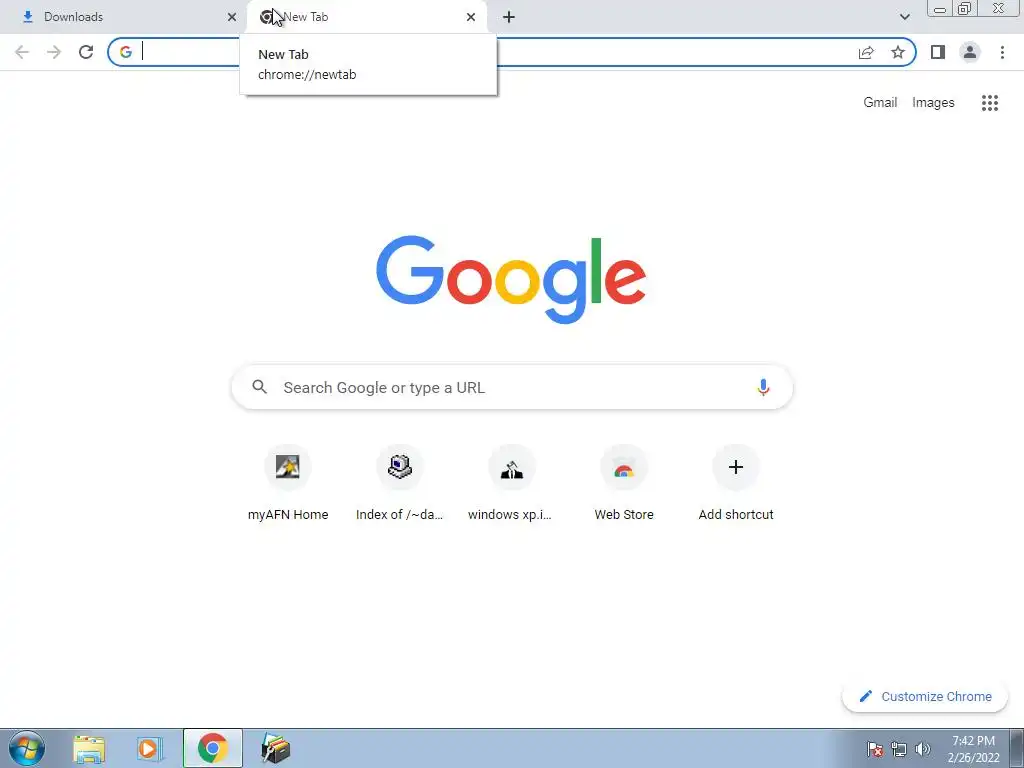Open the three-dot Chrome menu

[1002, 52]
